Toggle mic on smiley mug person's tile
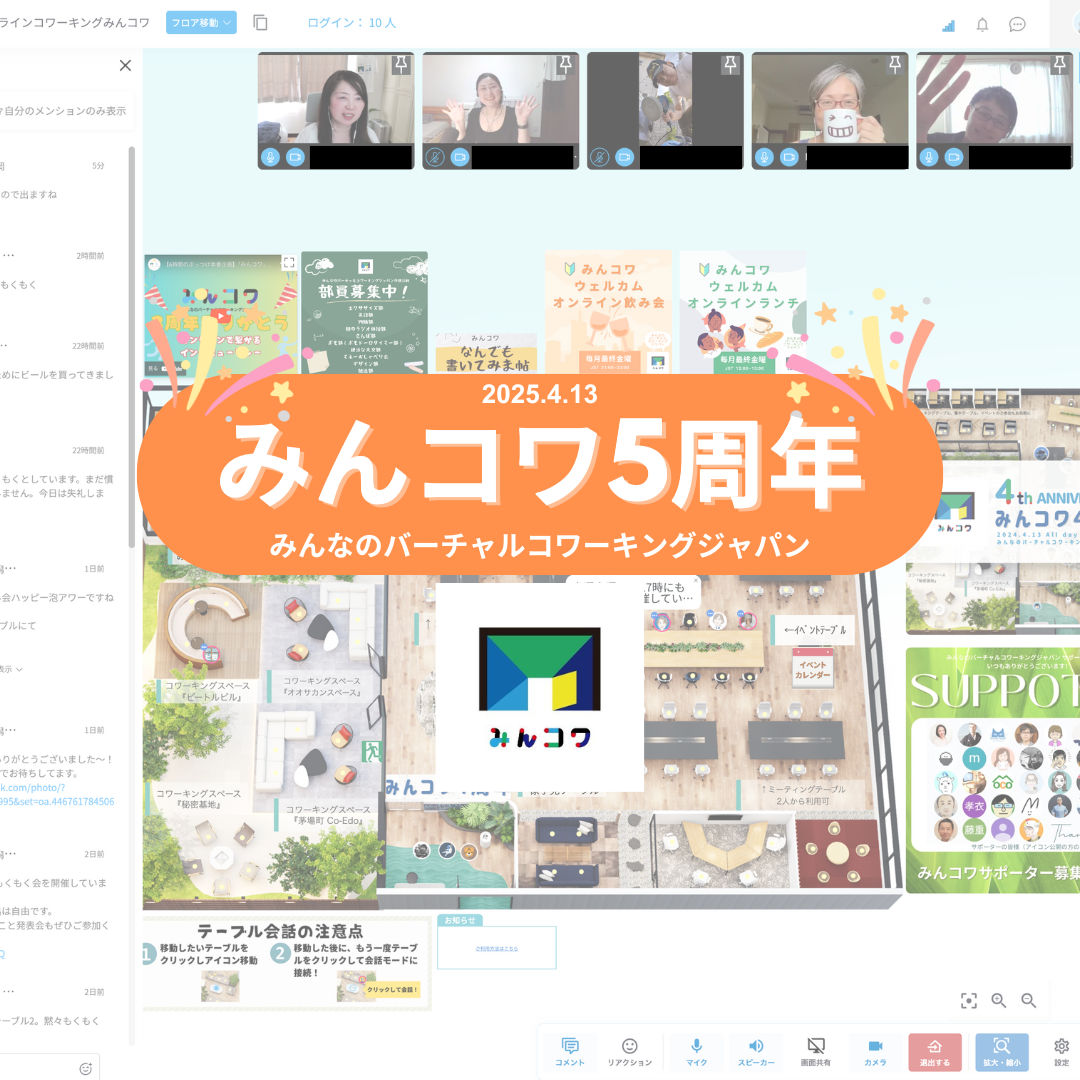The height and width of the screenshot is (1080, 1080). tap(764, 157)
